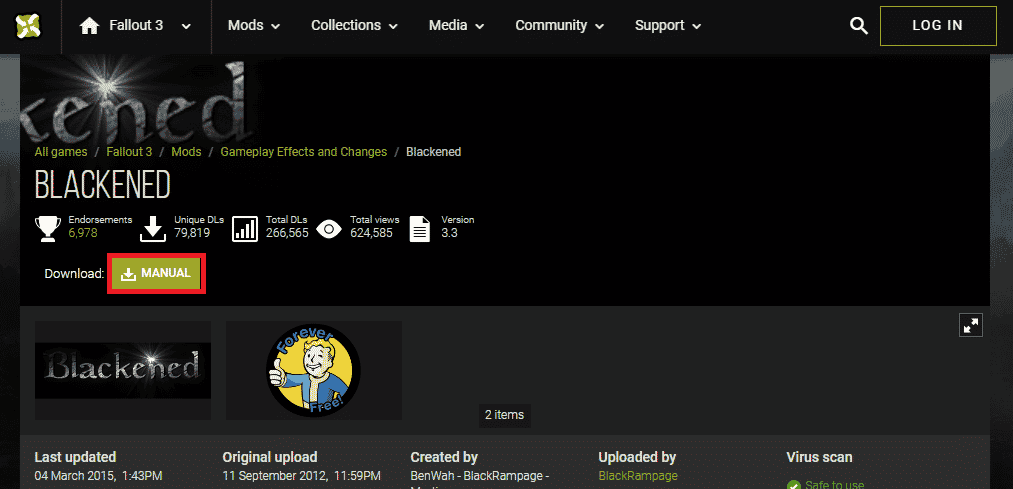Open the Collections dropdown menu
This screenshot has height=489, width=1013.
353,26
